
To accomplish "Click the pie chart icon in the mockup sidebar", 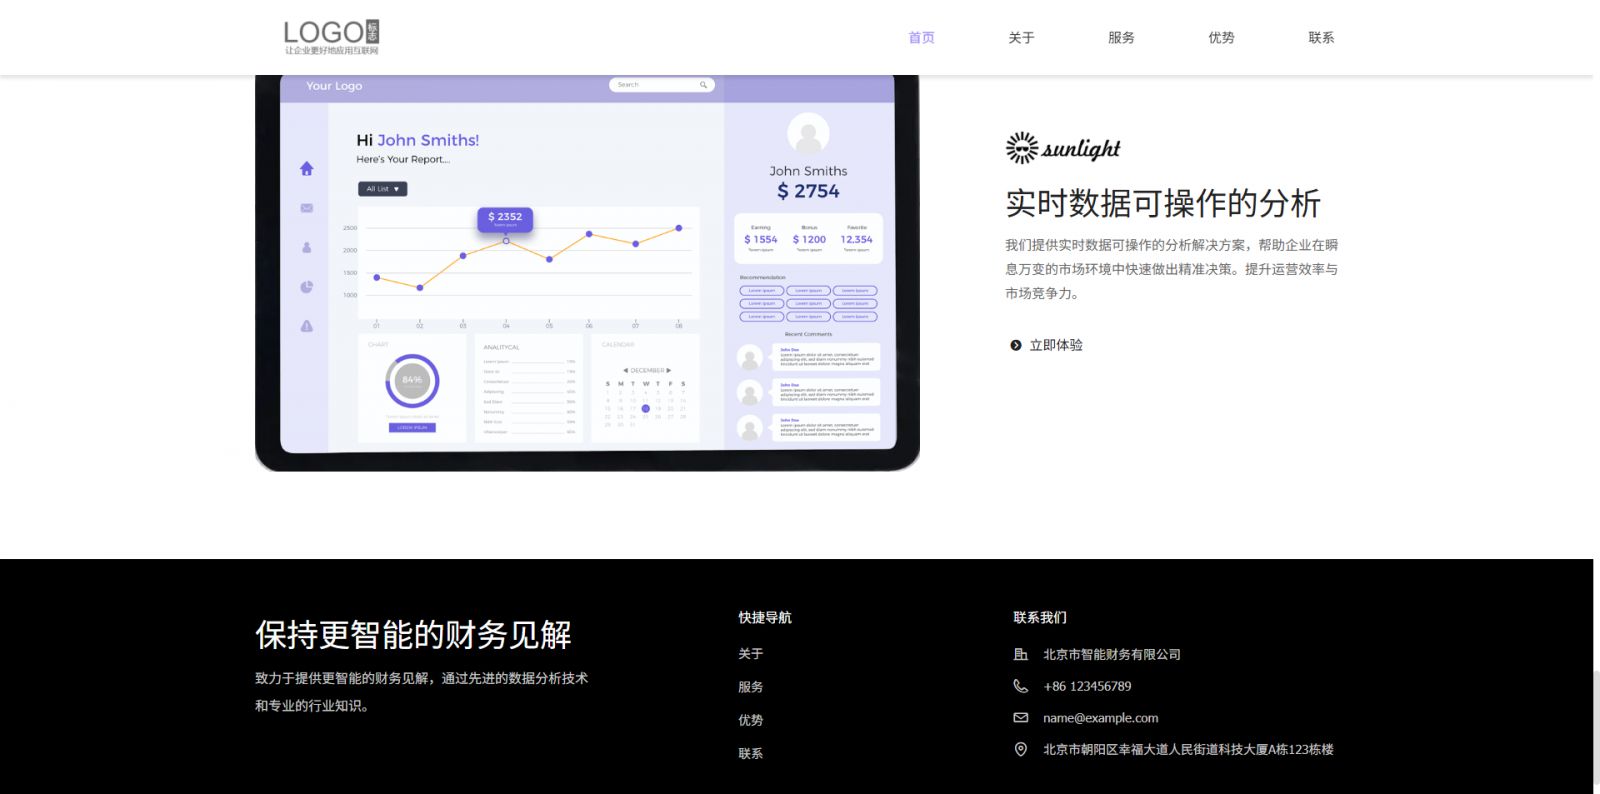I will pos(307,287).
